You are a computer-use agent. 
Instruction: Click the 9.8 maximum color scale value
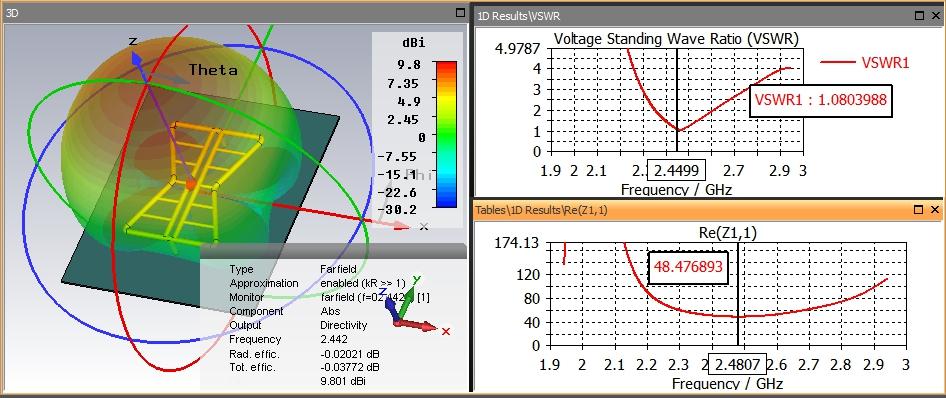408,64
